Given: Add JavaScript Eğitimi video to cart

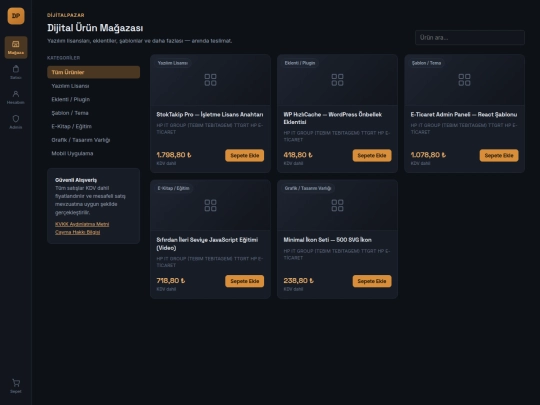Looking at the screenshot, I should click(x=245, y=281).
